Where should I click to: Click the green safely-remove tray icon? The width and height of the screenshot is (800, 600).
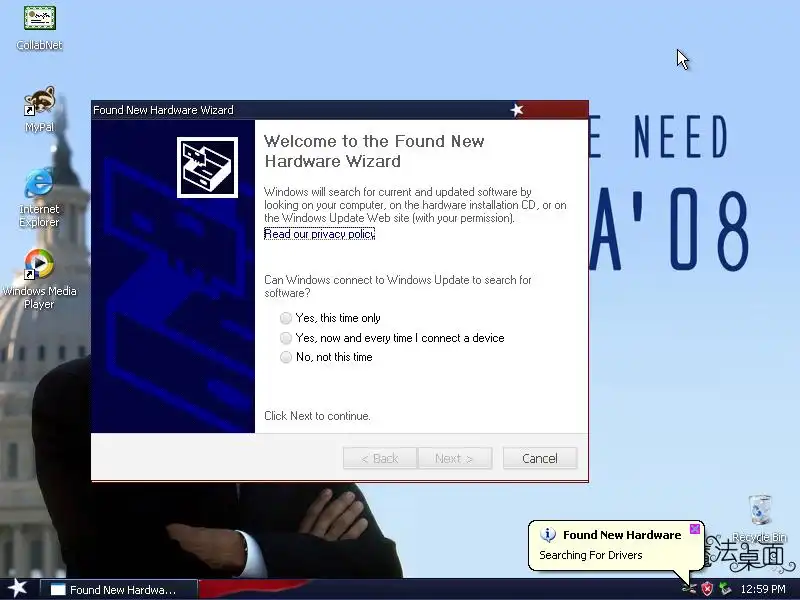[725, 589]
